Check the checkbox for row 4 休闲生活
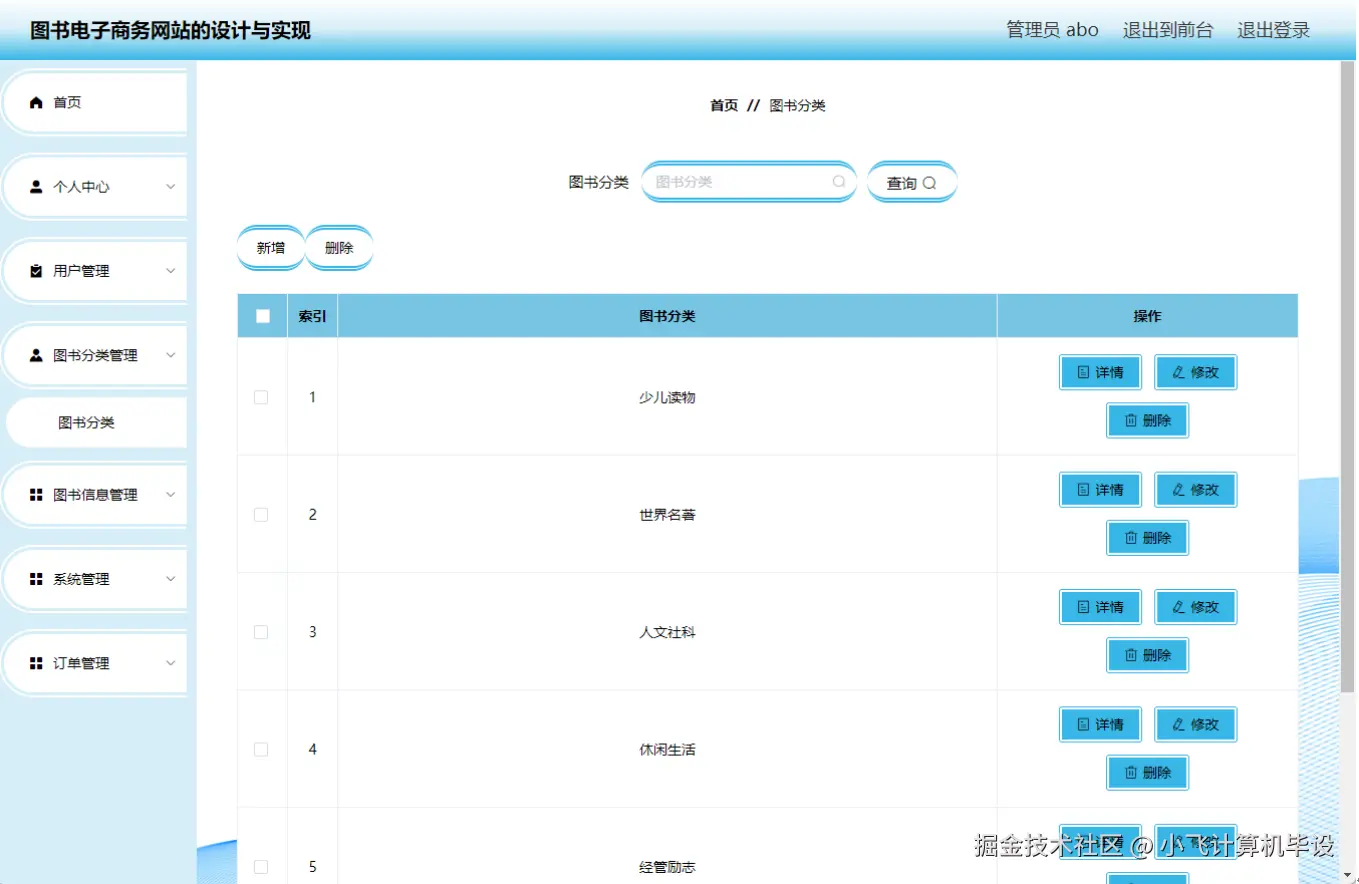Viewport: 1359px width, 884px height. [261, 749]
